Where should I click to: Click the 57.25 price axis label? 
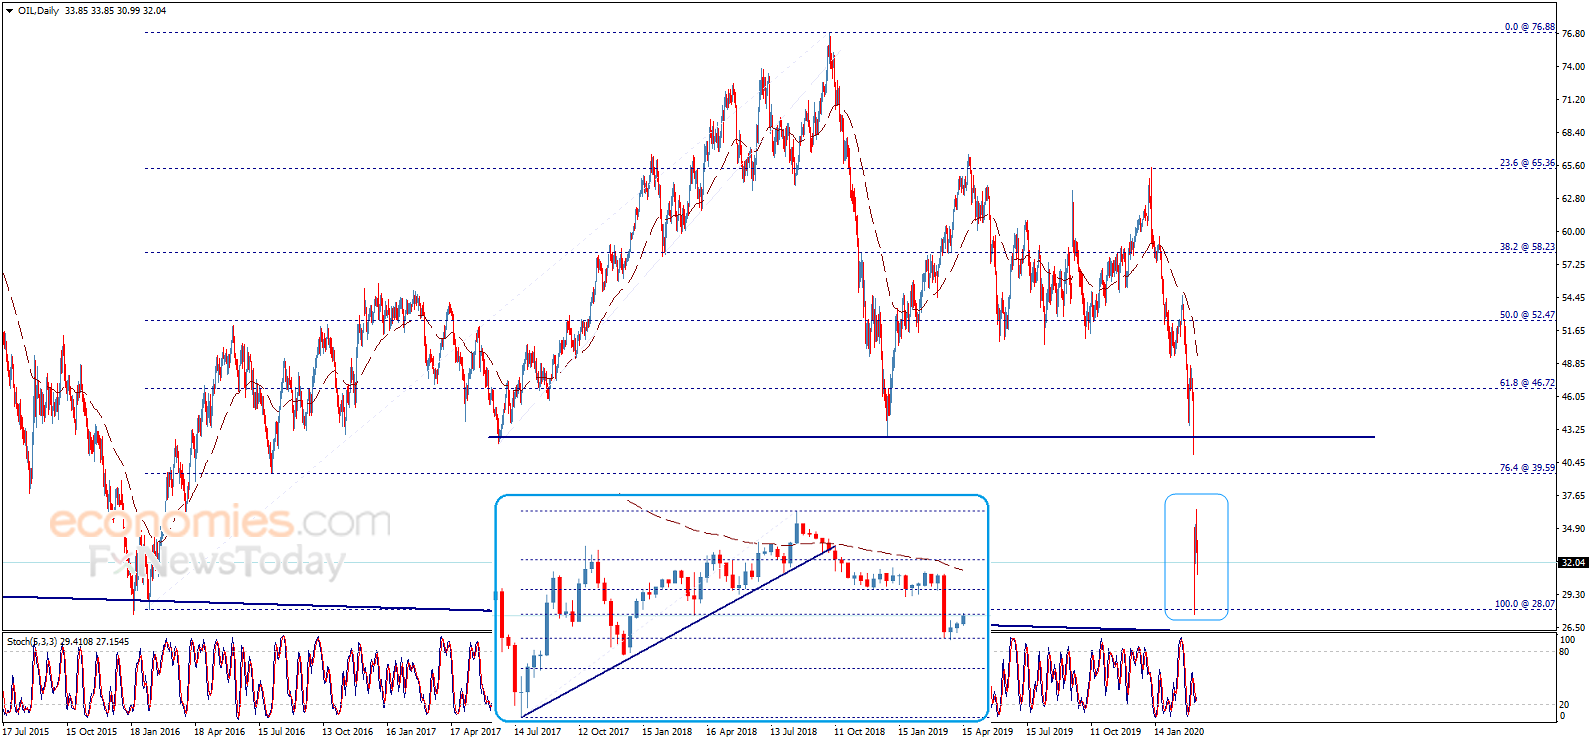point(1573,265)
